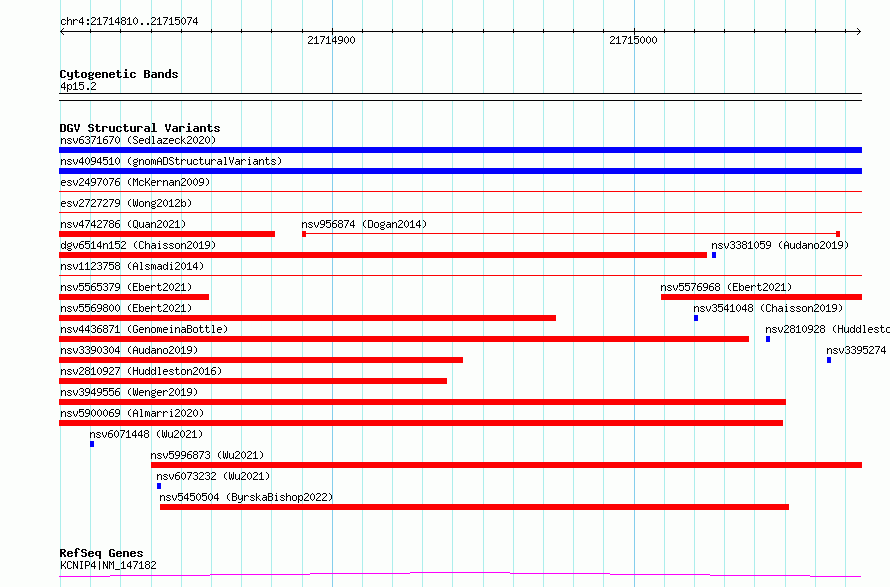
Task: Select the nsv5569800 (Ebert2021) label
Action: tap(126, 308)
